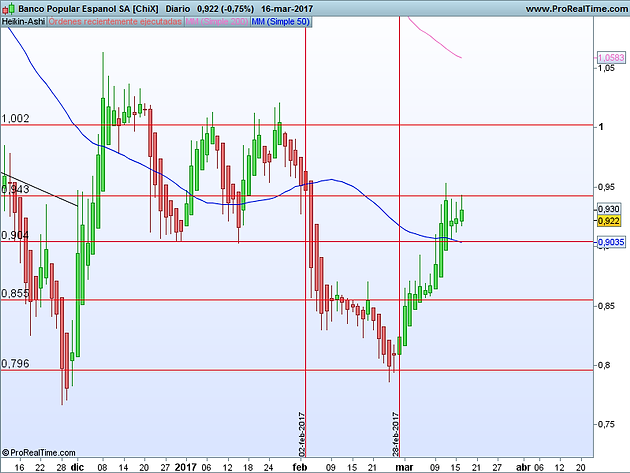
Task: Click the 1,05 tick on the price axis
Action: pyautogui.click(x=606, y=68)
